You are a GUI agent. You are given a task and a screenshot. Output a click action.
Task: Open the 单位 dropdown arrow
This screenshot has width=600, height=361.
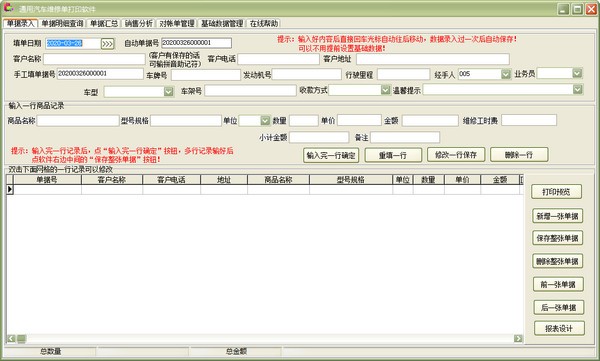(265, 121)
